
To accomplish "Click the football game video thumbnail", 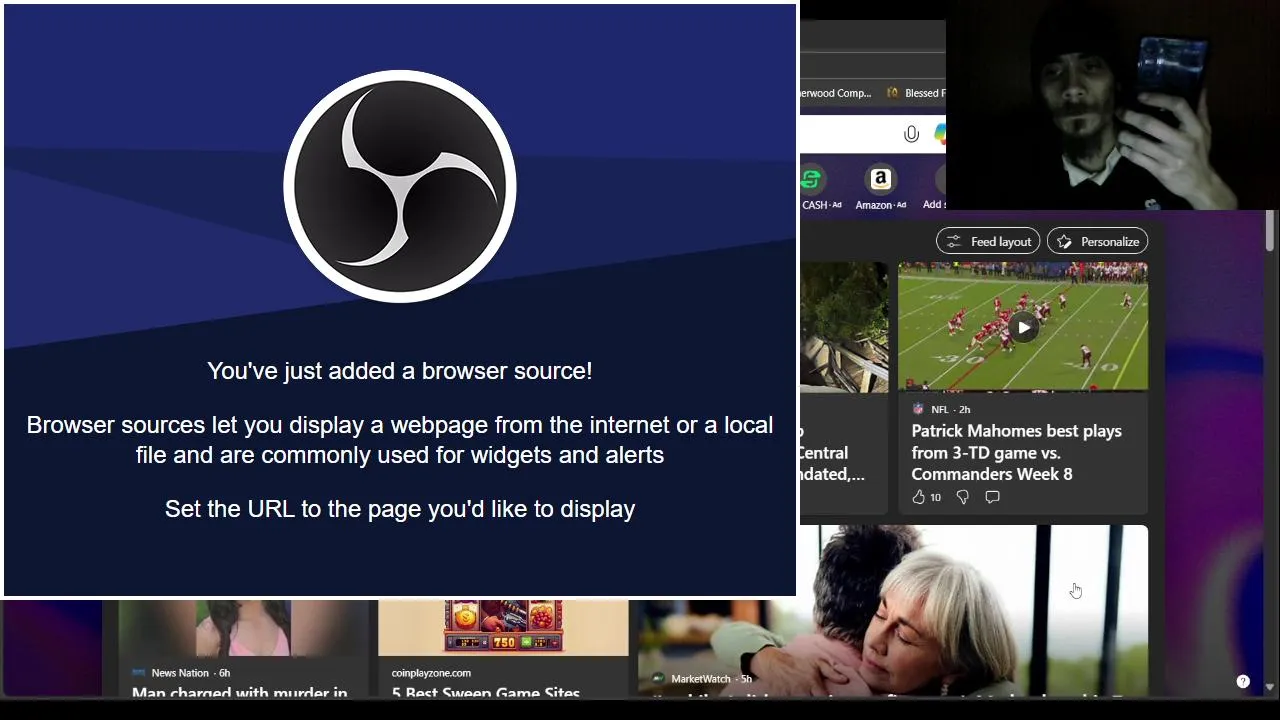I will (1023, 326).
